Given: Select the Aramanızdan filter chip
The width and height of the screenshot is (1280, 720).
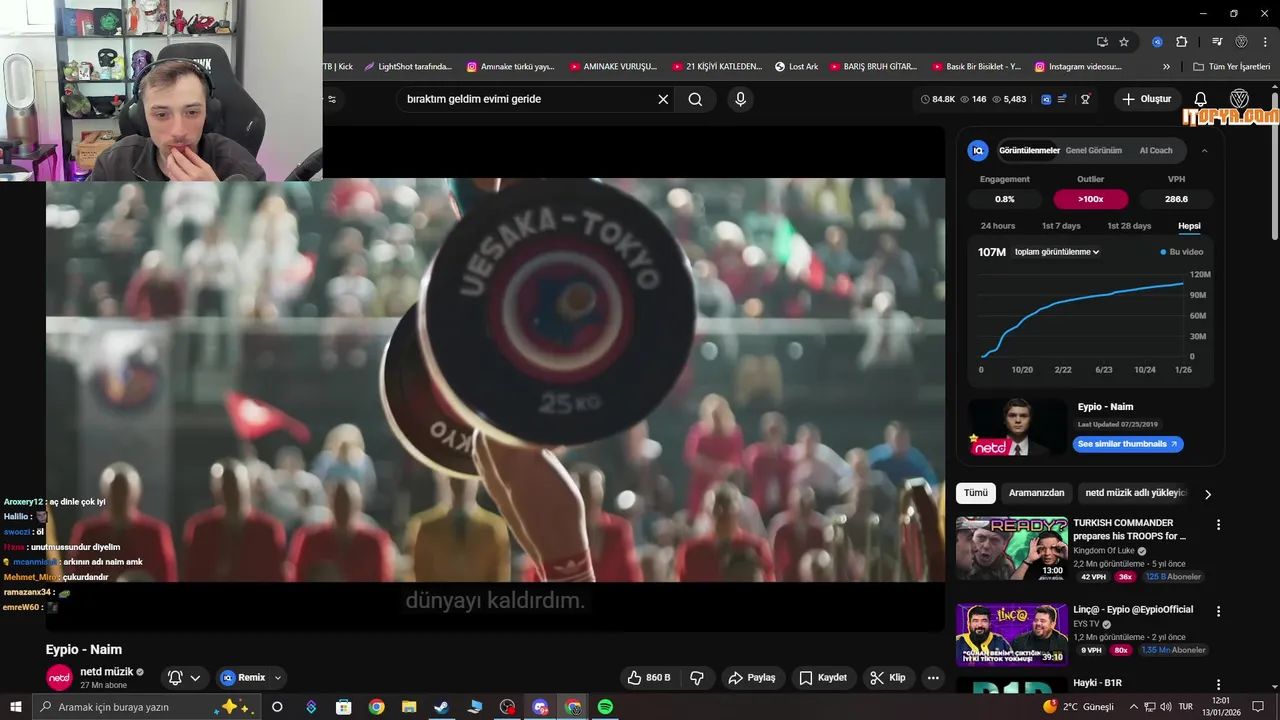Looking at the screenshot, I should (x=1036, y=493).
